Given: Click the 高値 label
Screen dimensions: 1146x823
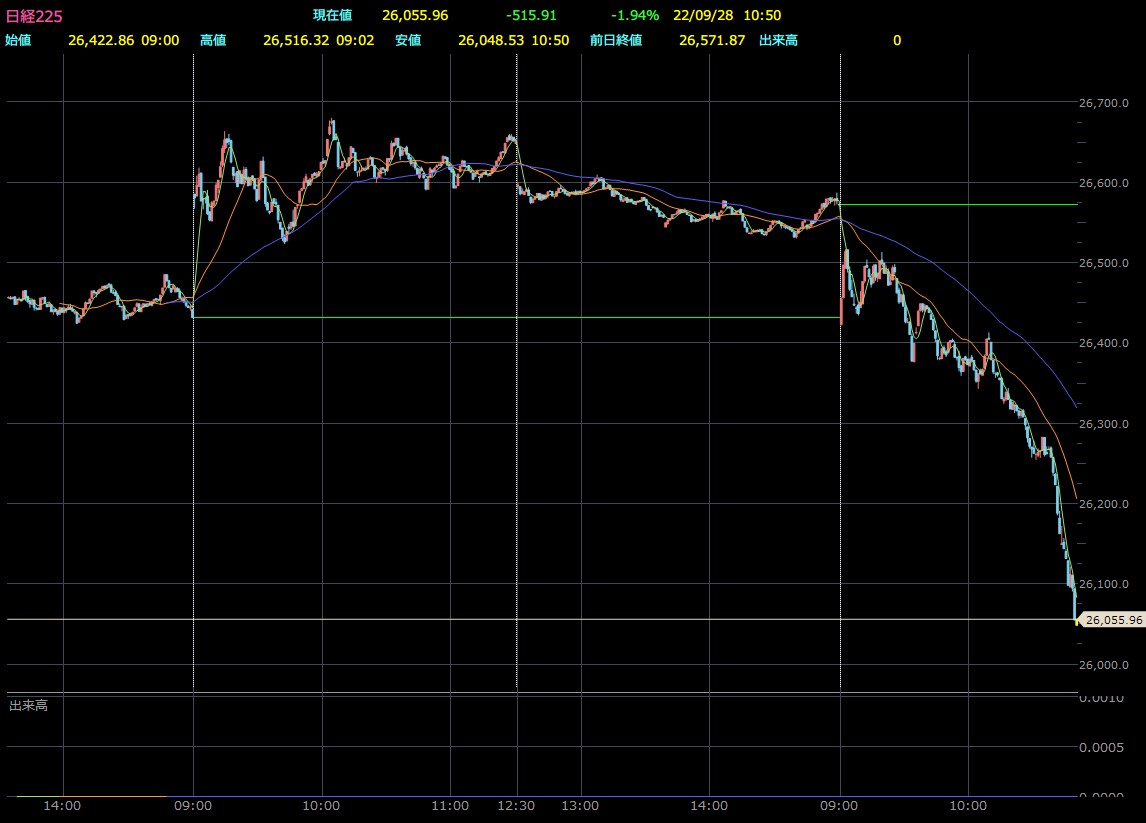Looking at the screenshot, I should [213, 40].
